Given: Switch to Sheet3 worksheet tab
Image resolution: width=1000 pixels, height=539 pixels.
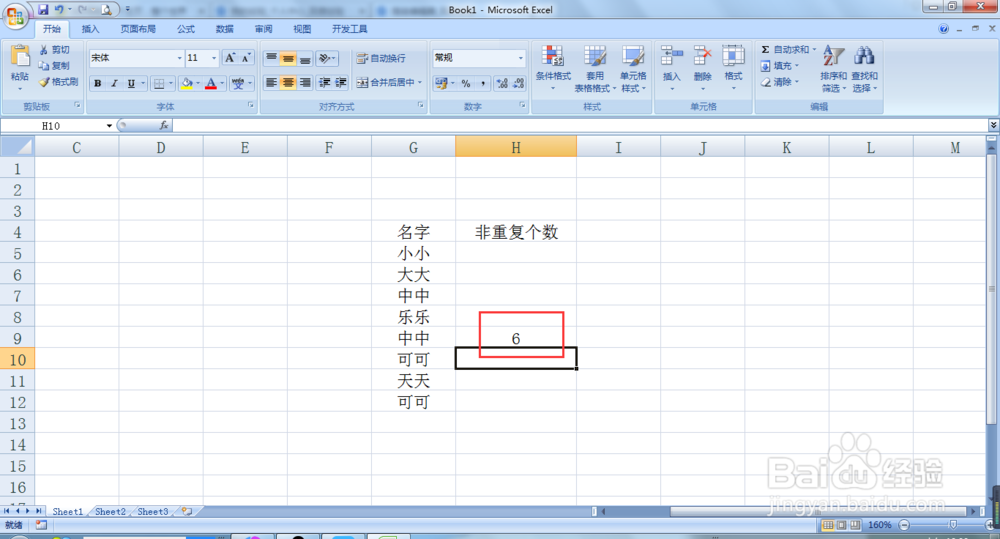Looking at the screenshot, I should point(153,512).
